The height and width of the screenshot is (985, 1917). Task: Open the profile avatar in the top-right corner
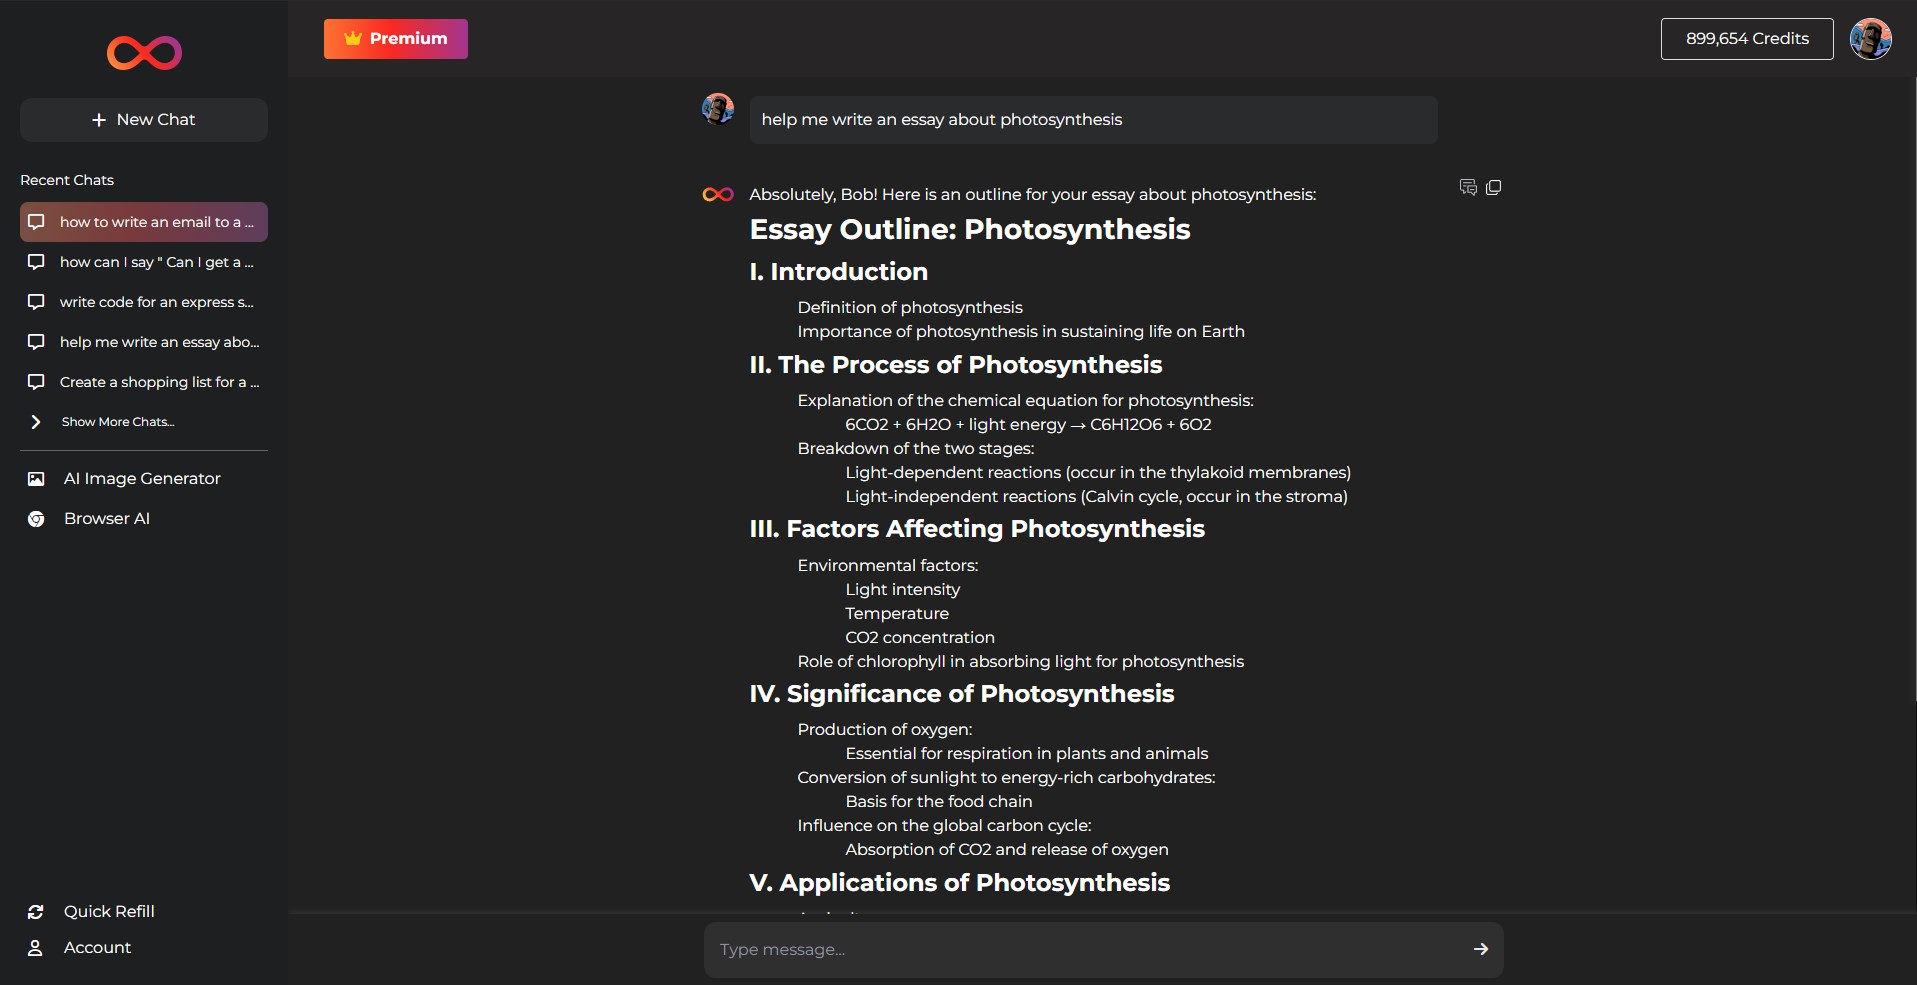pyautogui.click(x=1869, y=39)
